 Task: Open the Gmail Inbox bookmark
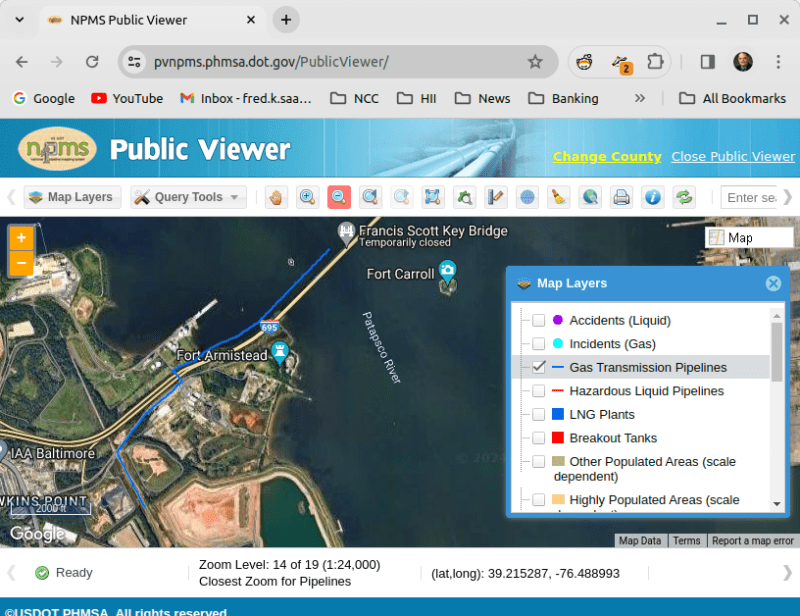point(246,98)
